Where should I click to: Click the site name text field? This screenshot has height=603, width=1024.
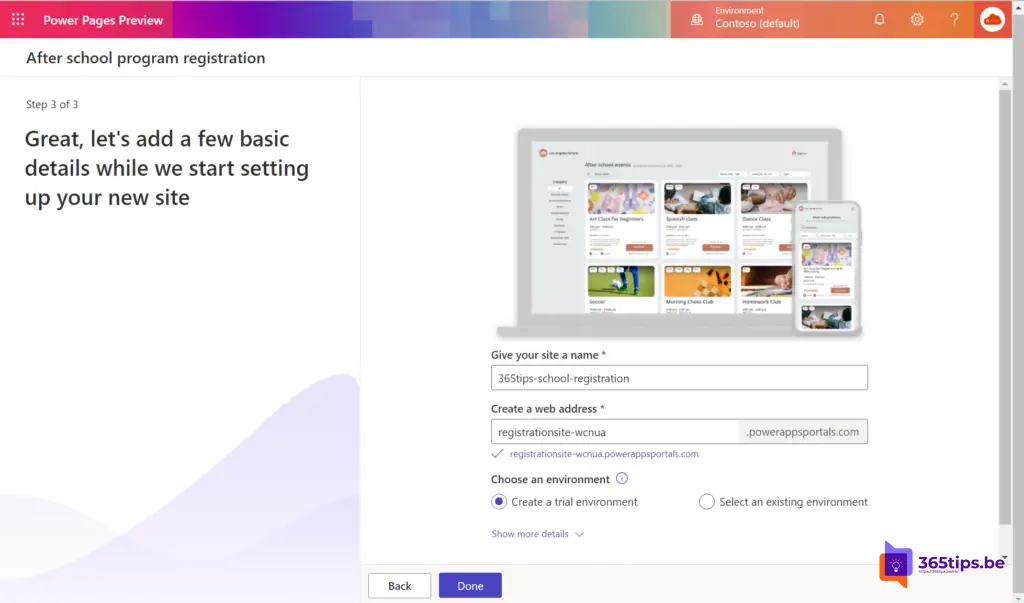[x=679, y=378]
